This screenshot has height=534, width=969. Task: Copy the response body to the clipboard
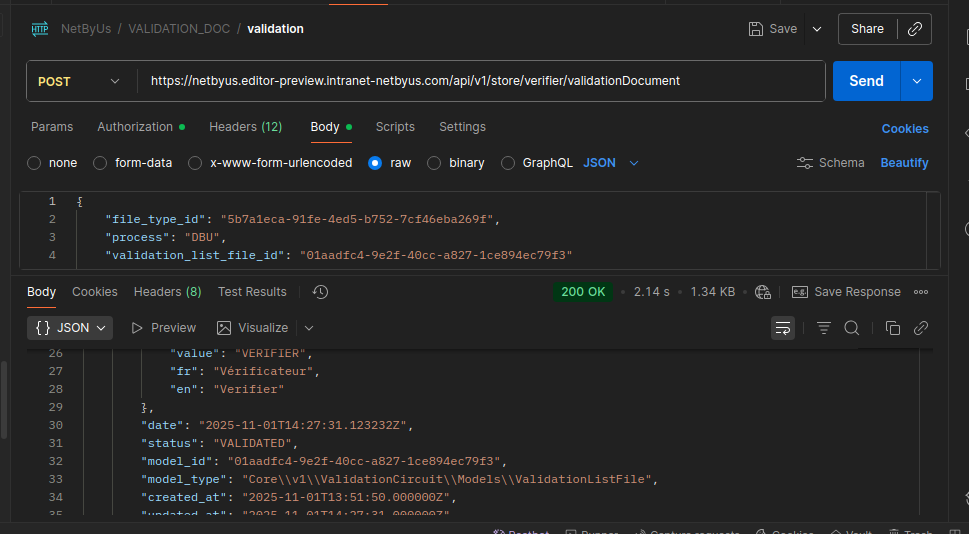click(892, 328)
